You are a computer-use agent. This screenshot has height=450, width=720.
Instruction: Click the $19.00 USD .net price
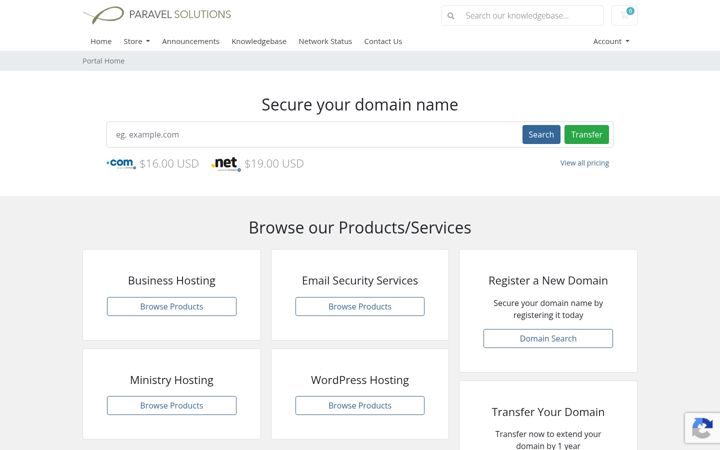click(274, 163)
